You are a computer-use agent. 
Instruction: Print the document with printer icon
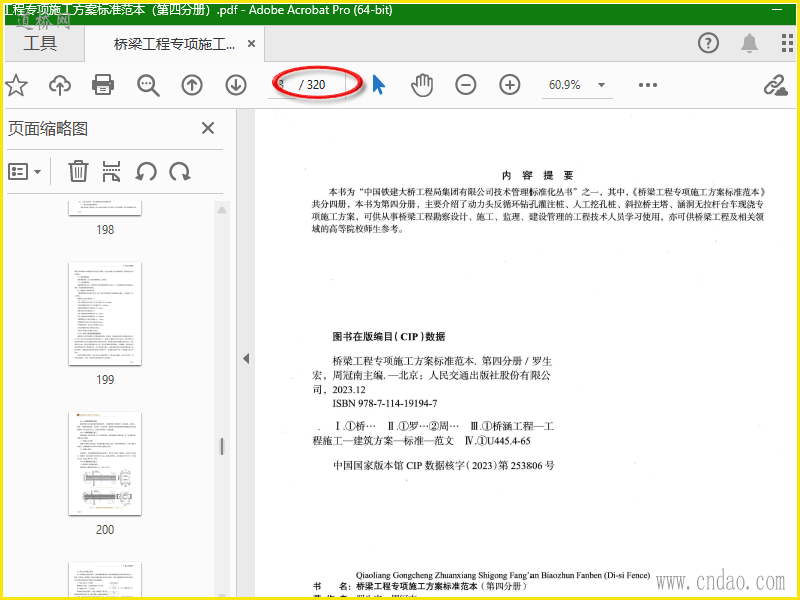(x=103, y=85)
